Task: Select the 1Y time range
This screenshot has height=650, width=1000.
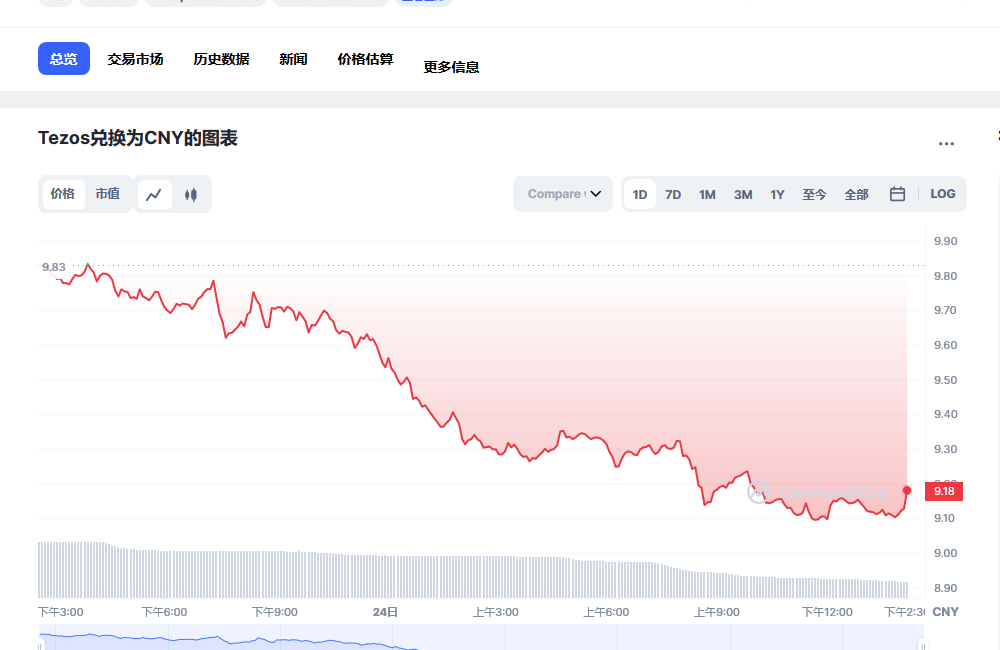Action: tap(777, 195)
